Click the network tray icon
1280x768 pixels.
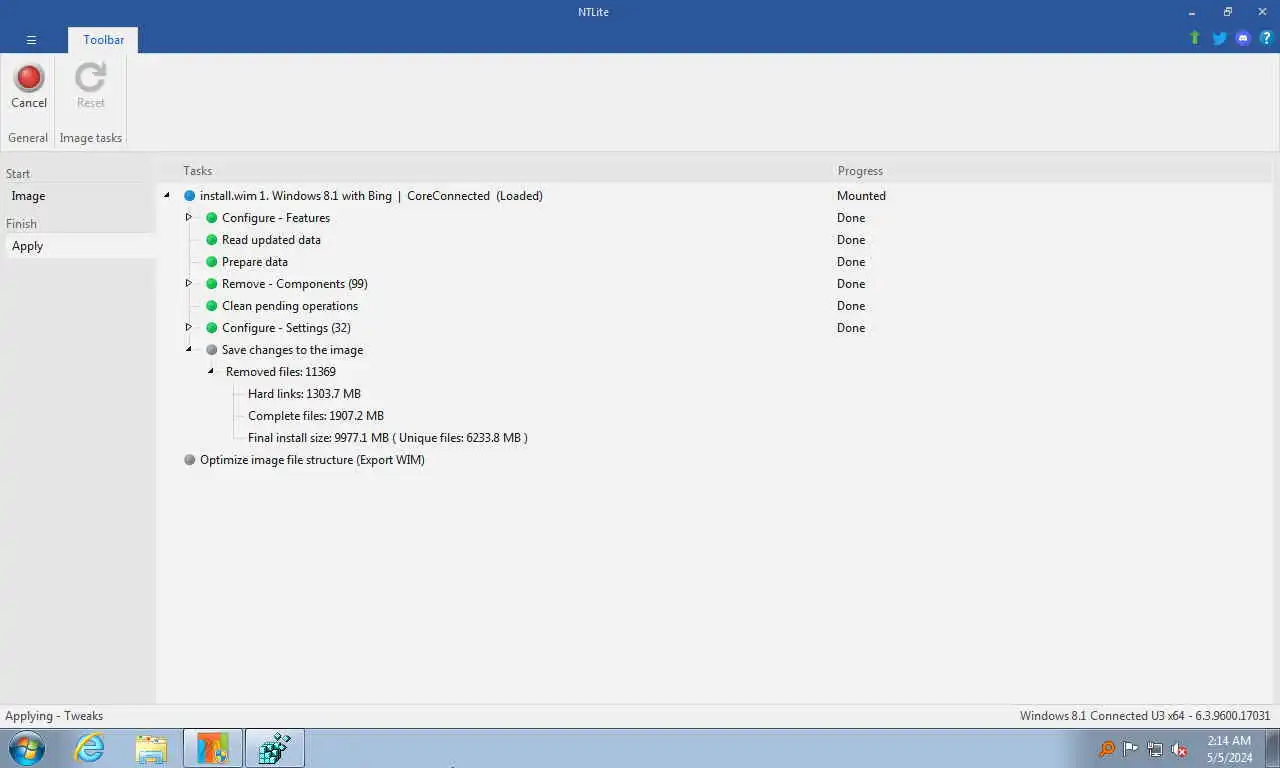[1155, 749]
